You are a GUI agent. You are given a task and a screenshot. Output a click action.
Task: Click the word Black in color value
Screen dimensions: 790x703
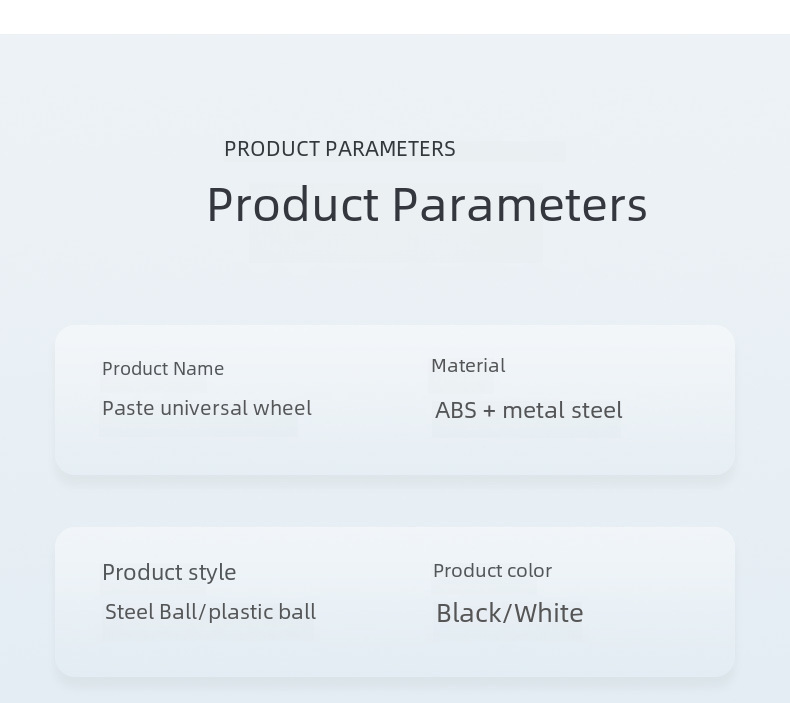click(470, 613)
